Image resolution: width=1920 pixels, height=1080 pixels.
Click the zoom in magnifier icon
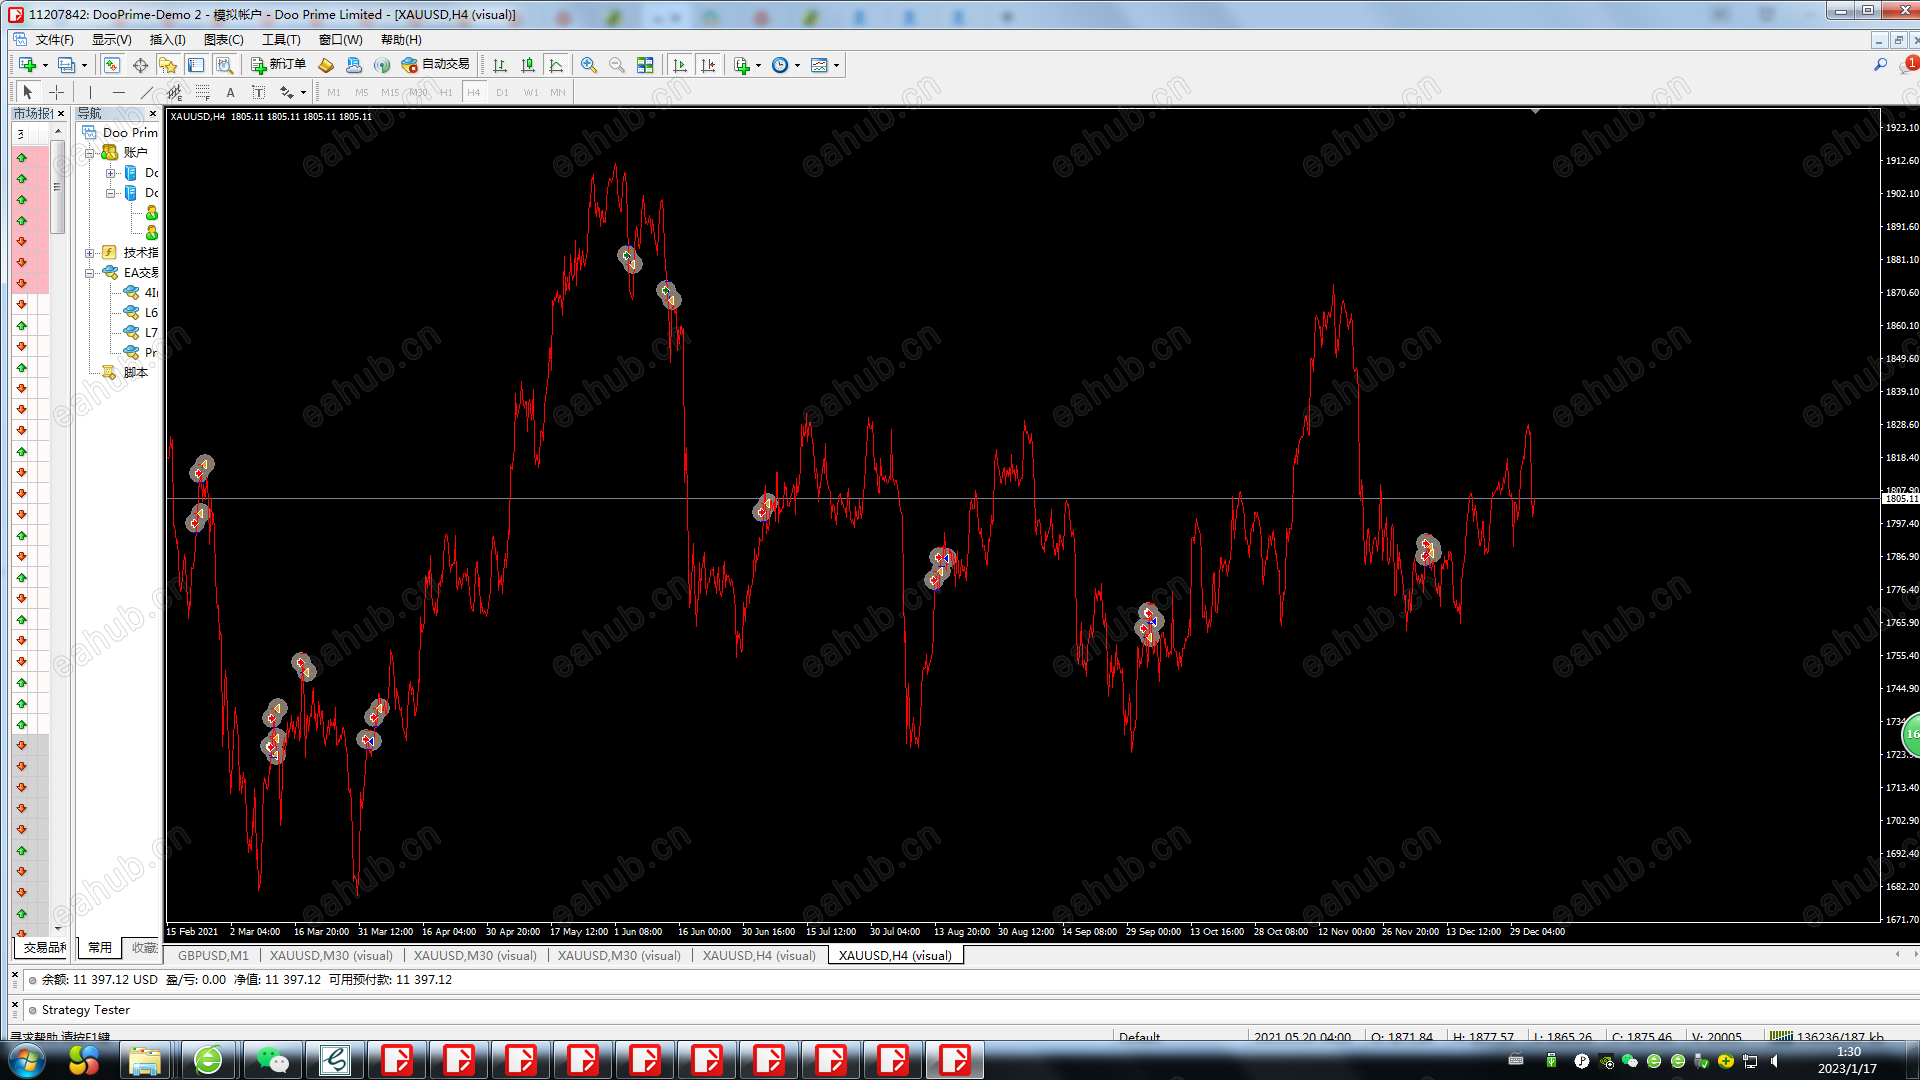tap(589, 65)
